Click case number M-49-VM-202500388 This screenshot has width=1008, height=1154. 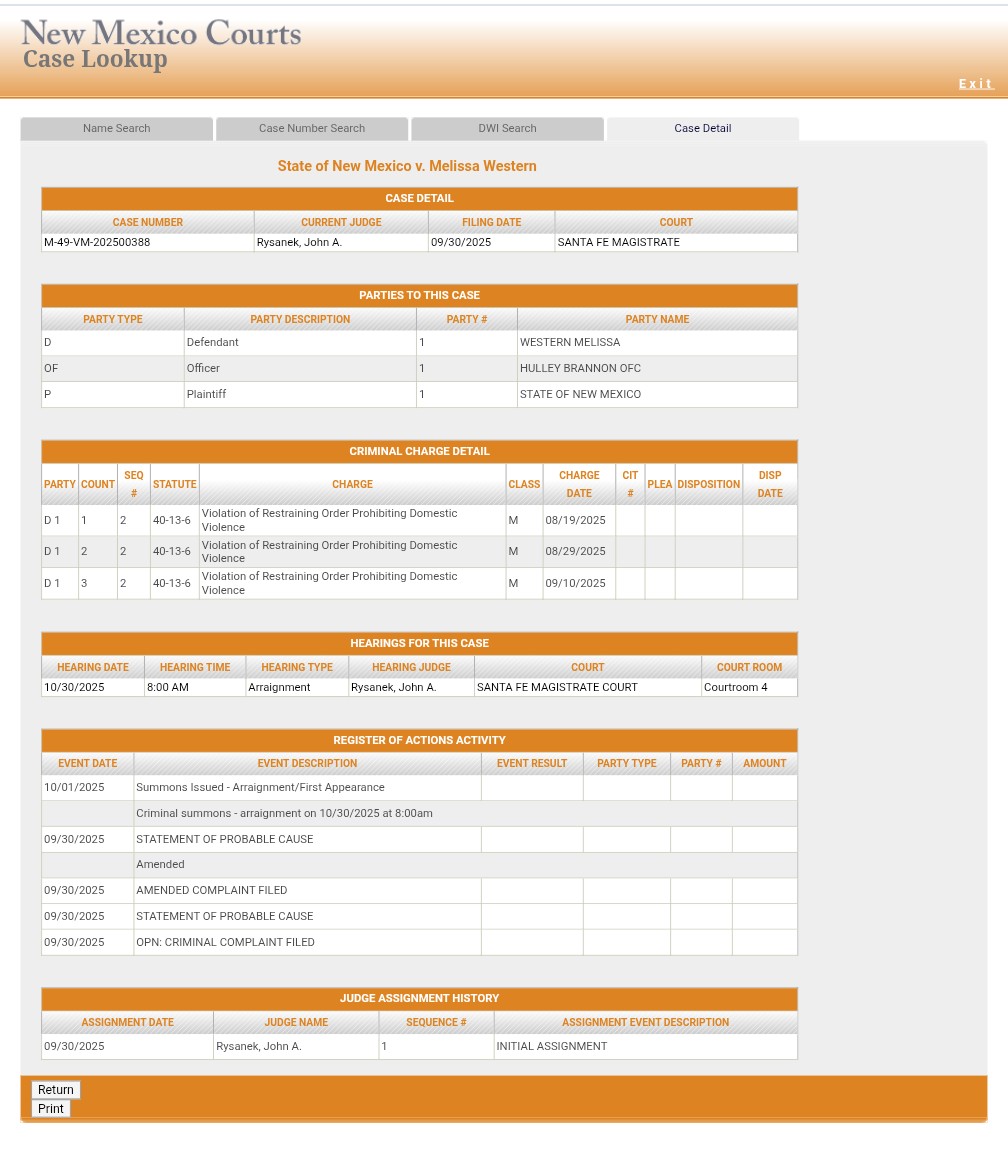(x=97, y=242)
